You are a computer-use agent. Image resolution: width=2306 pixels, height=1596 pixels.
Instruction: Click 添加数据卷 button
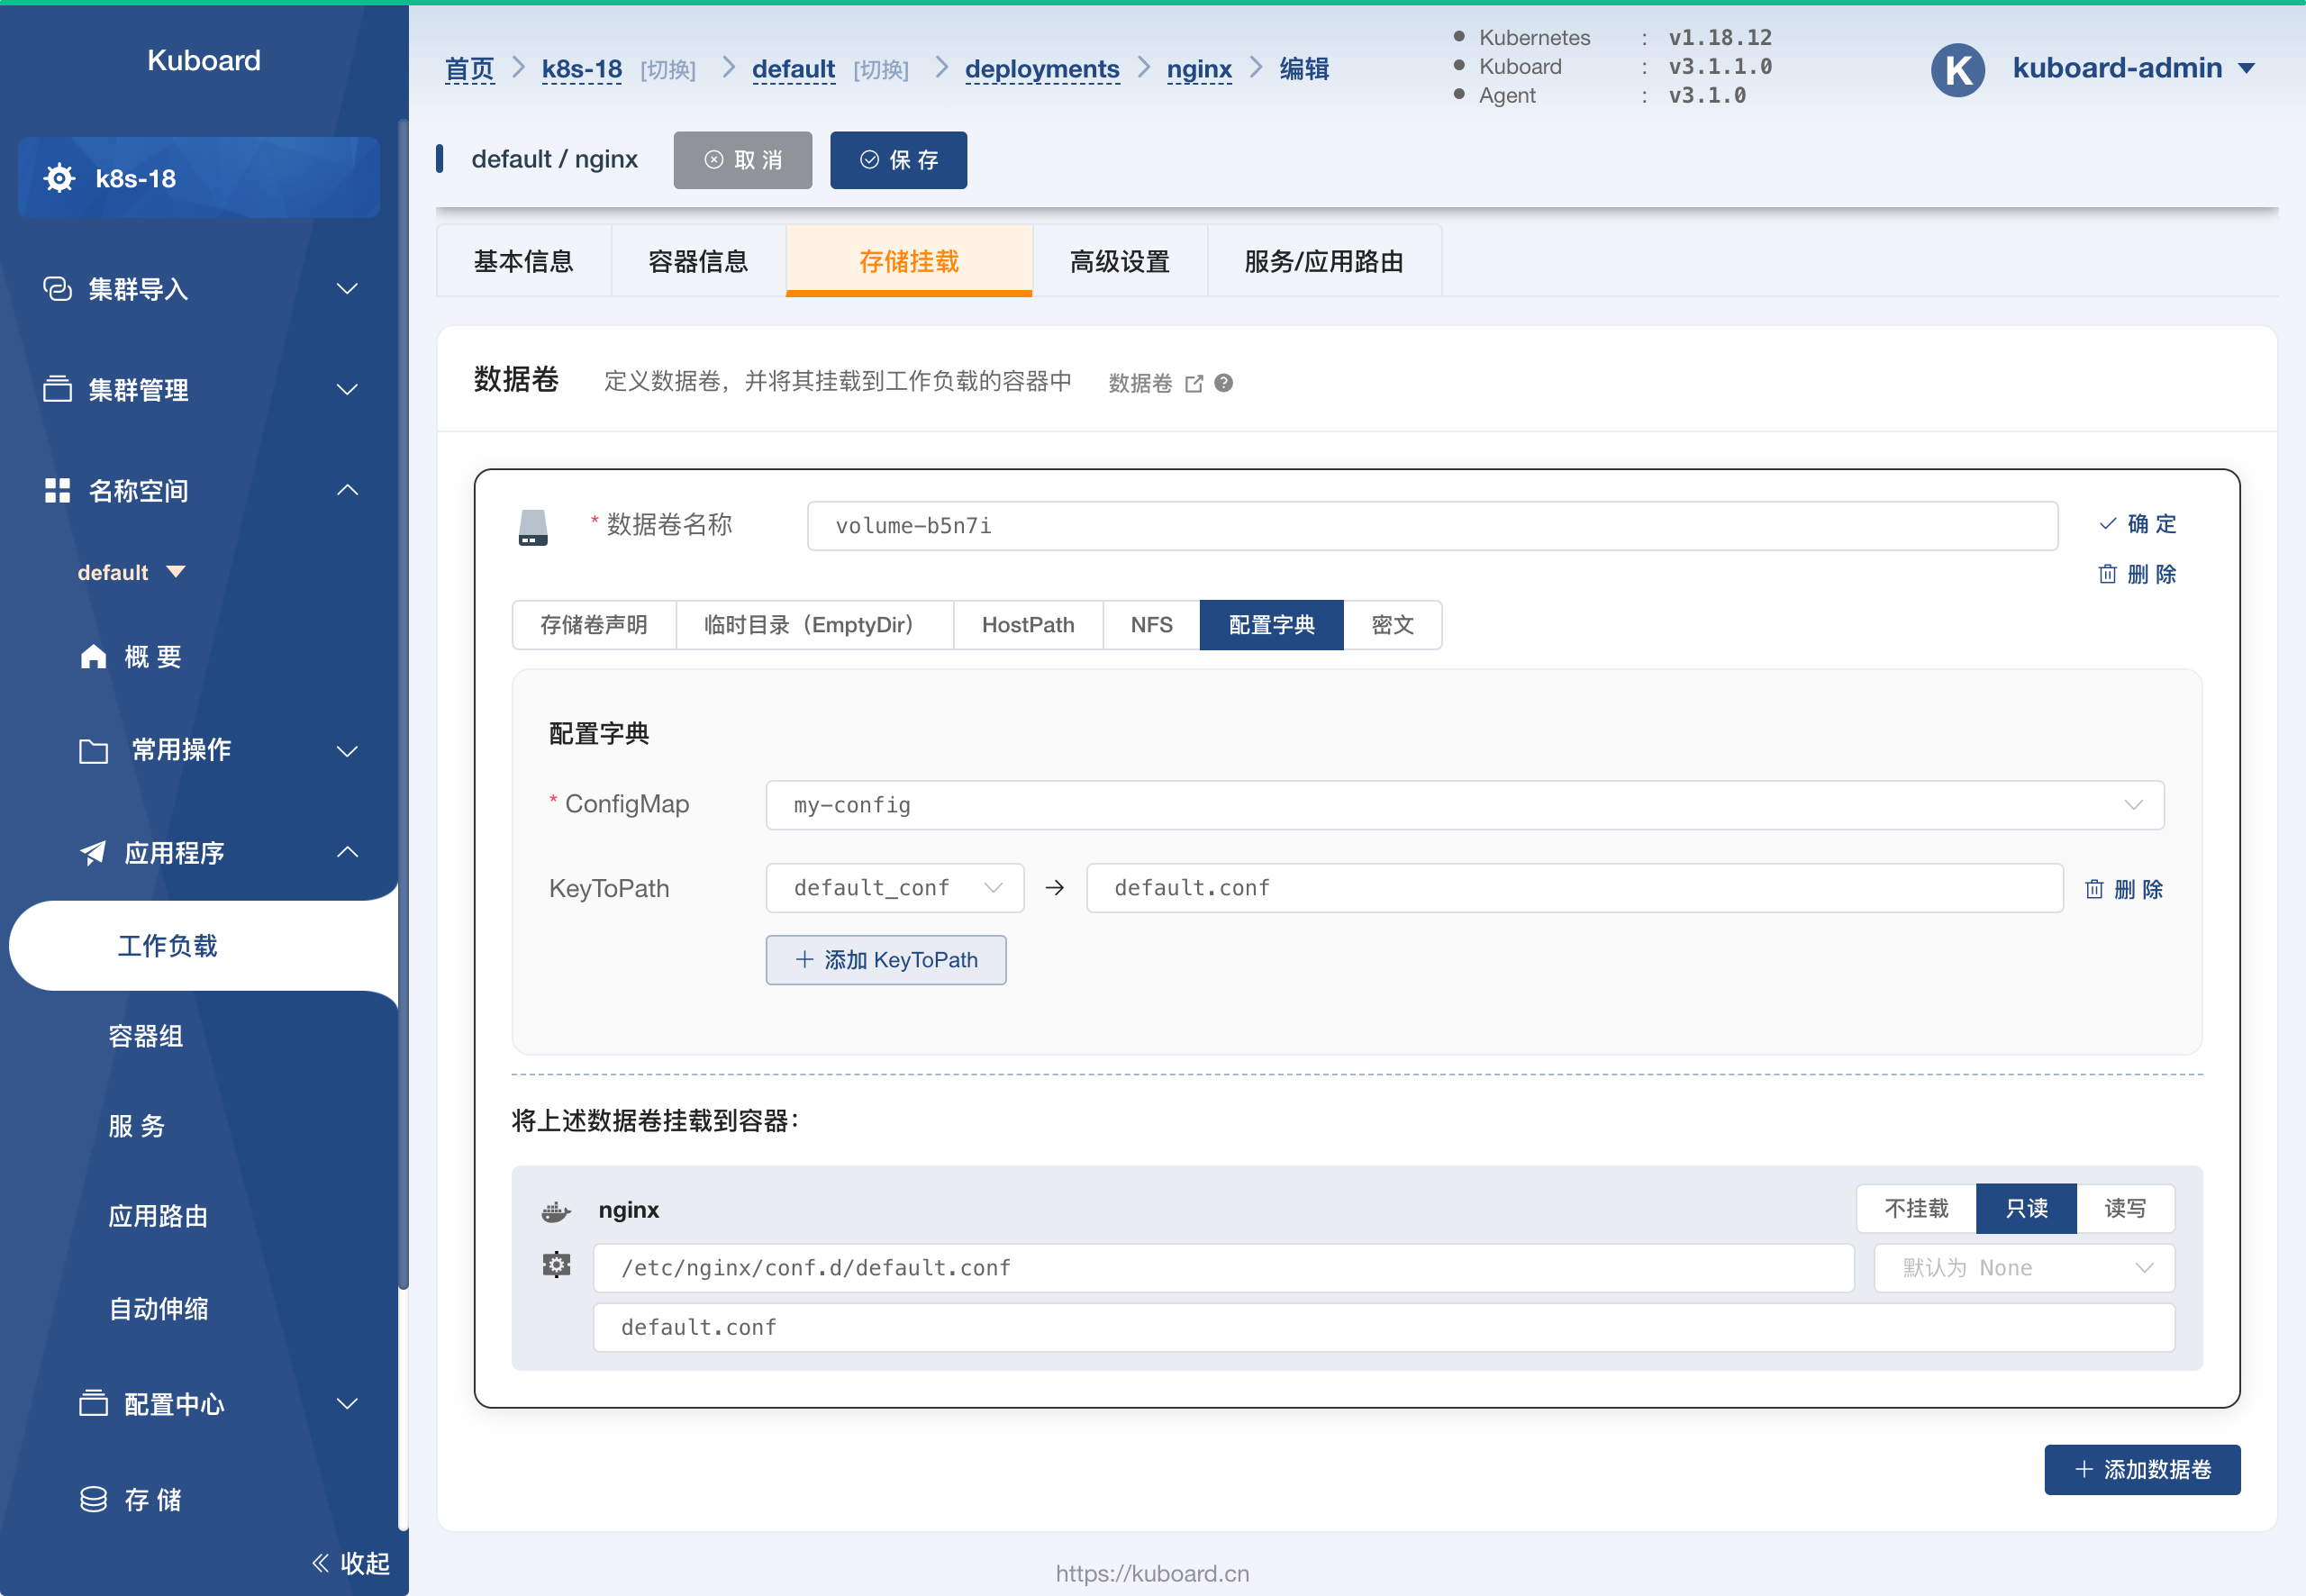[2141, 1469]
